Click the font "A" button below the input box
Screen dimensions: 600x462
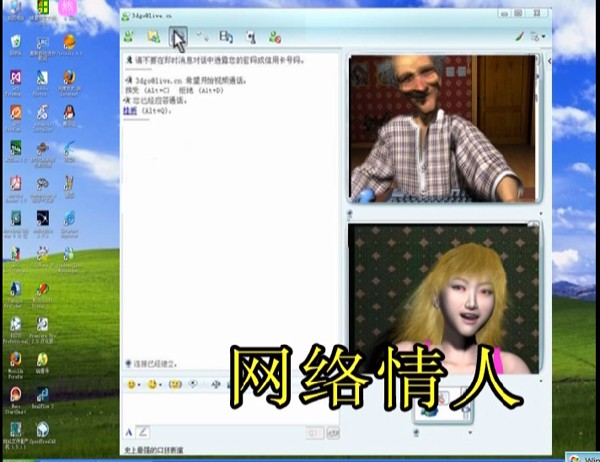point(129,431)
